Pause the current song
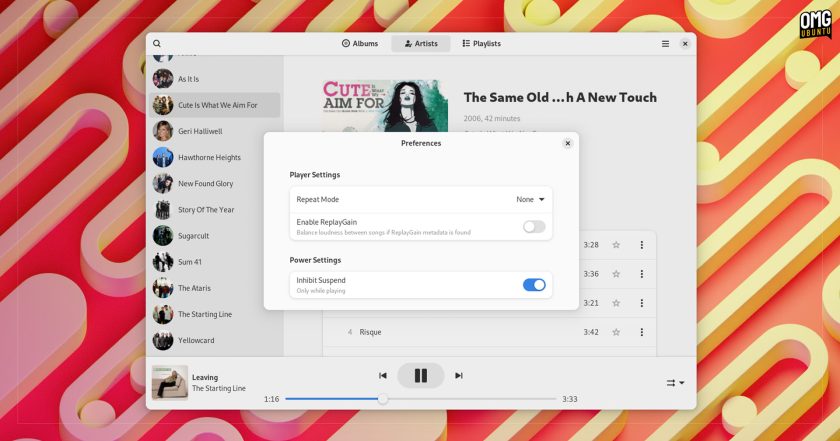The width and height of the screenshot is (840, 441). tap(421, 376)
